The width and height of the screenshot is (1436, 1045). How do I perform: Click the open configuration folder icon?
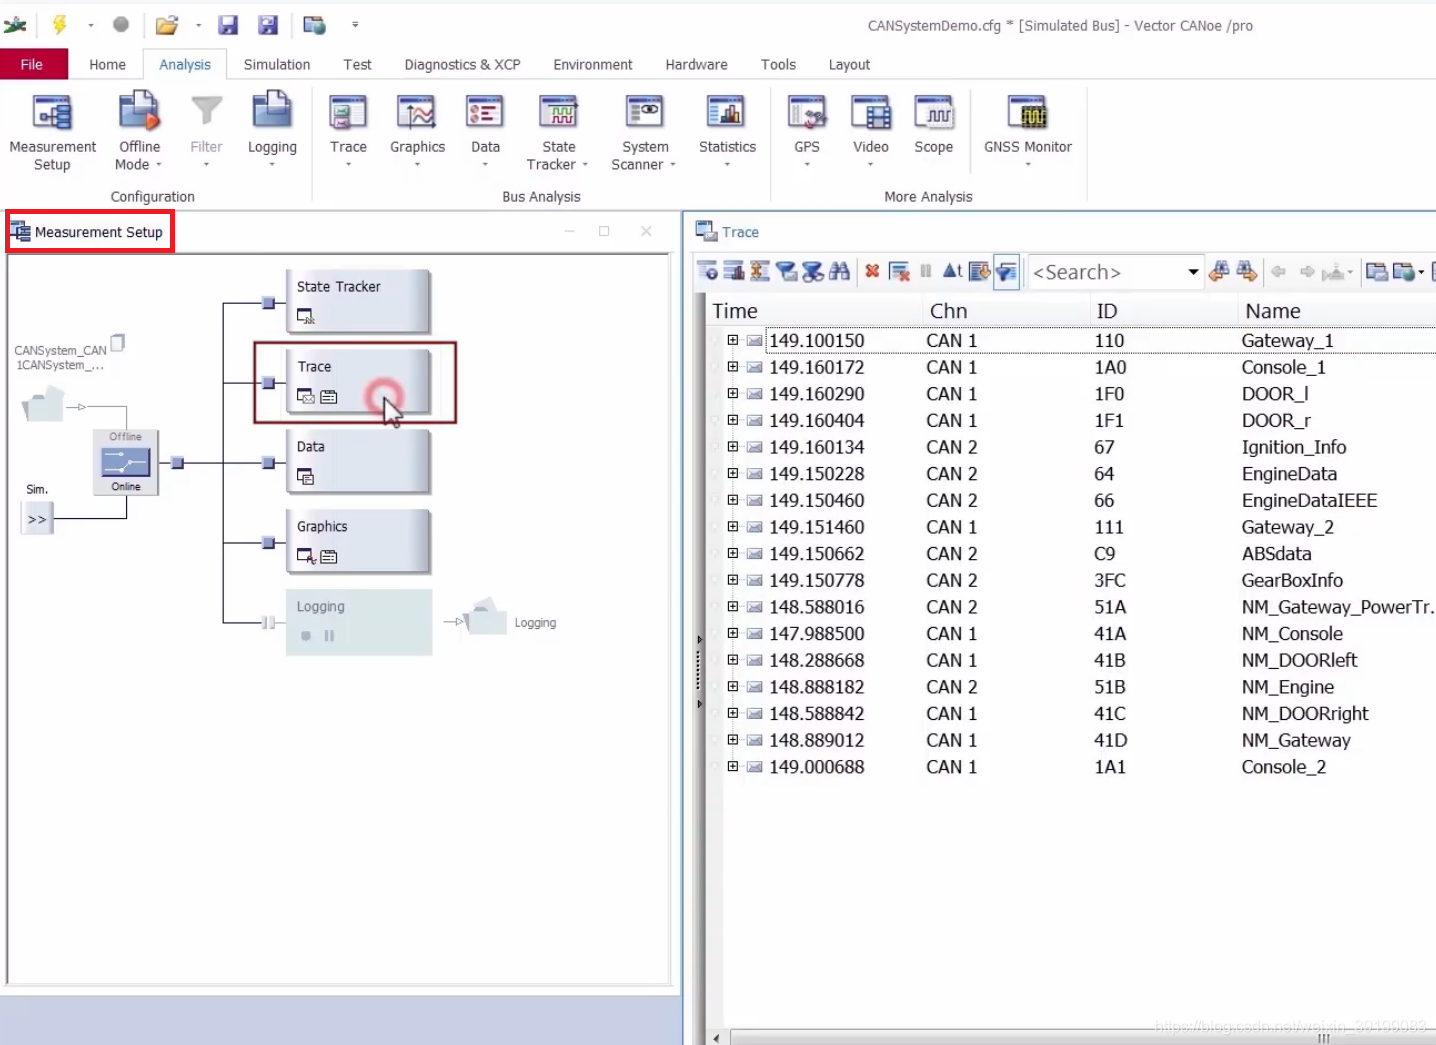tap(167, 25)
